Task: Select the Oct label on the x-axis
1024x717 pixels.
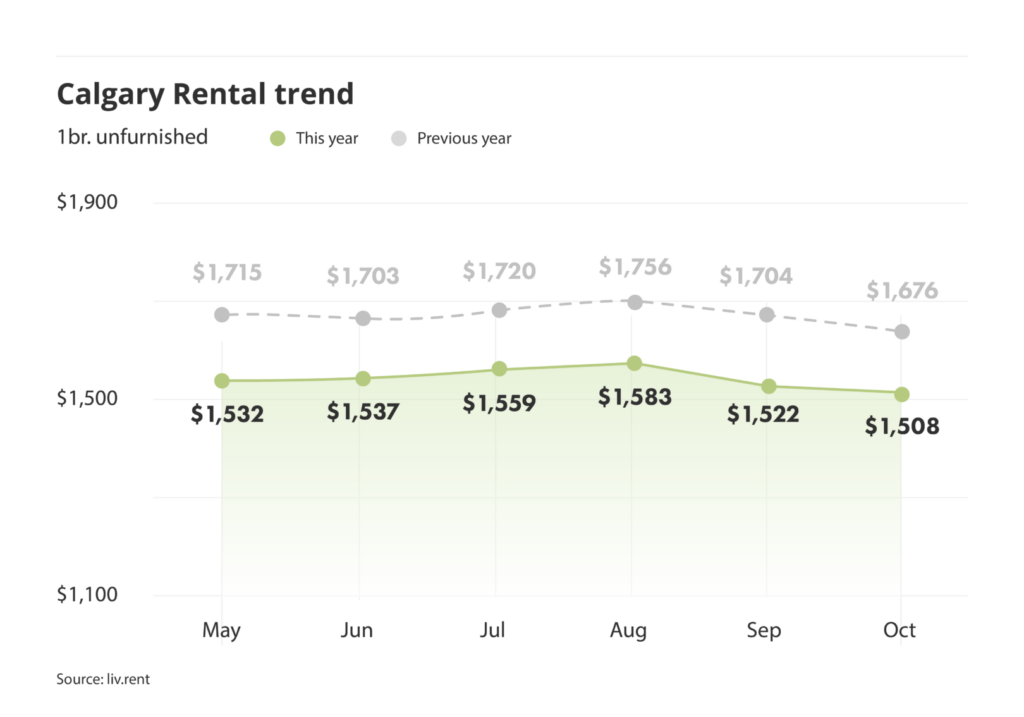Action: click(x=900, y=631)
